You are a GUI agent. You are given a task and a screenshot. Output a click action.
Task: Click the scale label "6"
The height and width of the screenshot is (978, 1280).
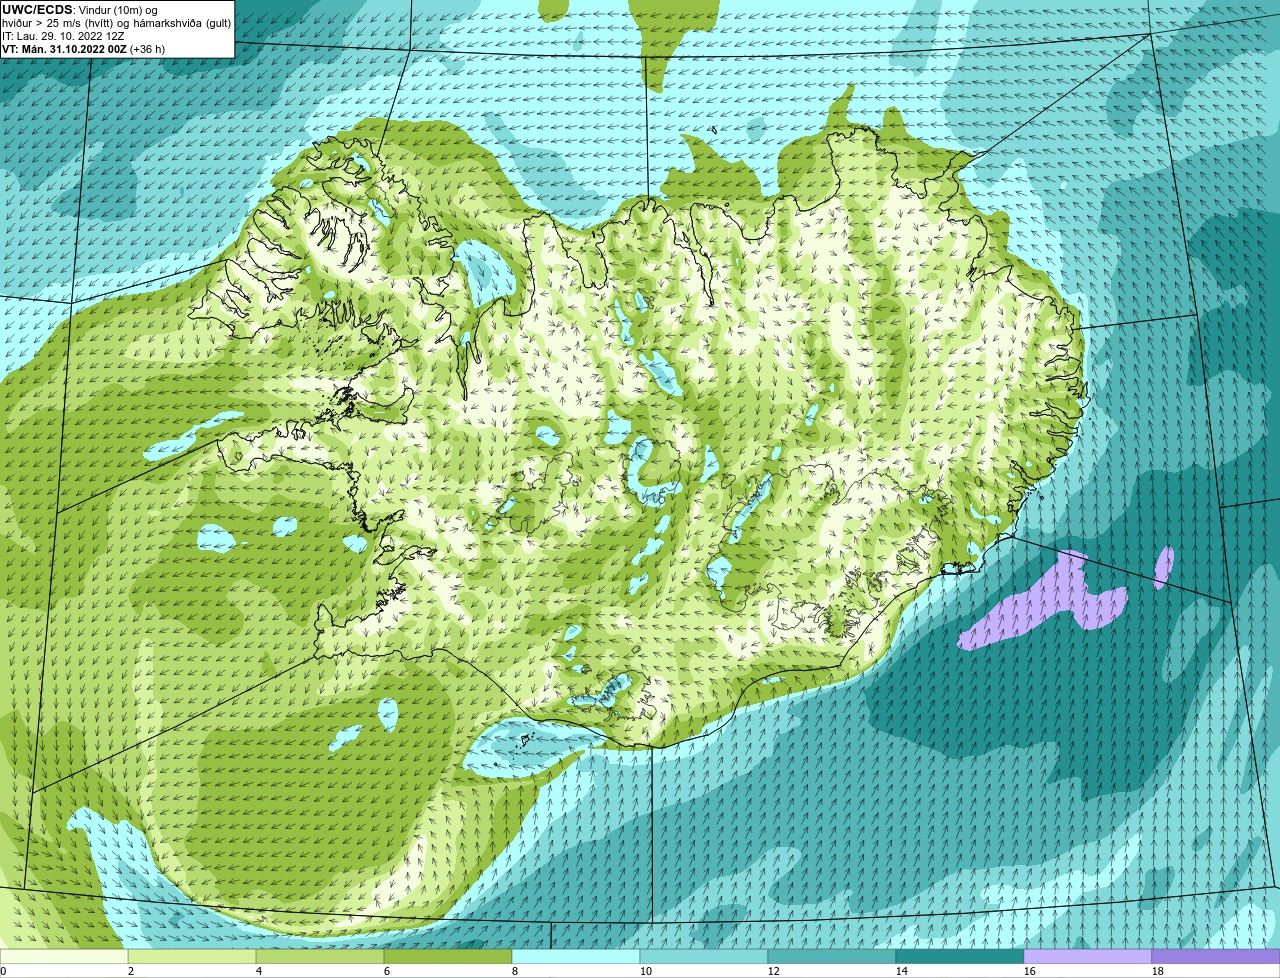pyautogui.click(x=387, y=971)
